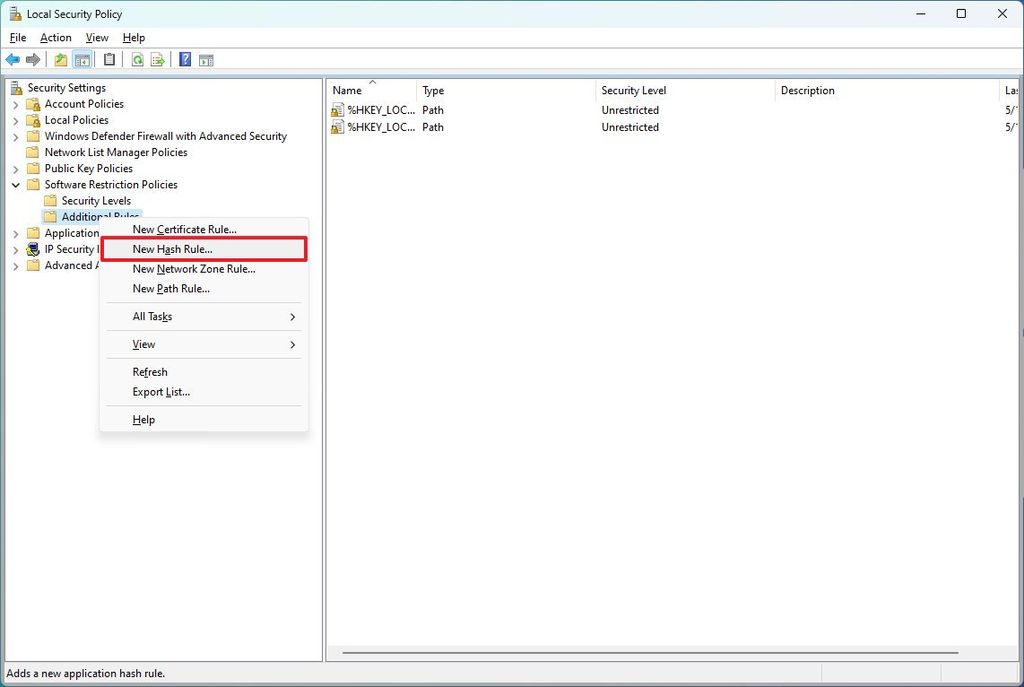Expand the Public Key Policies node
The width and height of the screenshot is (1024, 687).
(x=16, y=169)
